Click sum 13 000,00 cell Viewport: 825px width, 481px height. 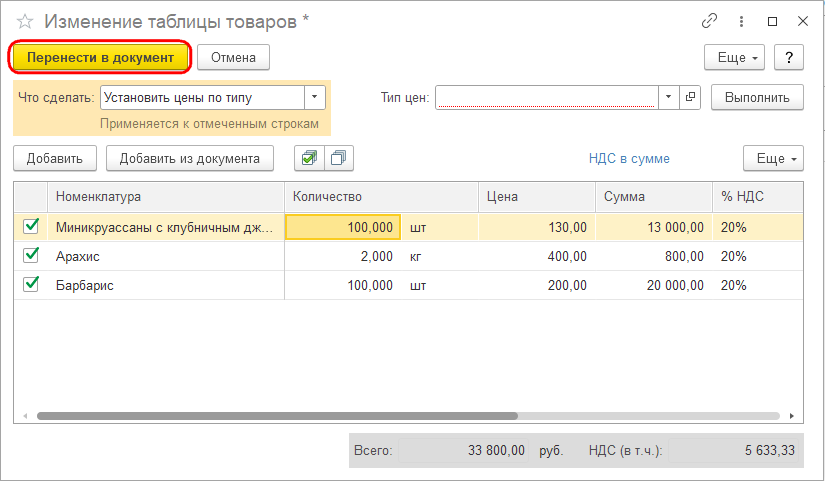click(654, 227)
